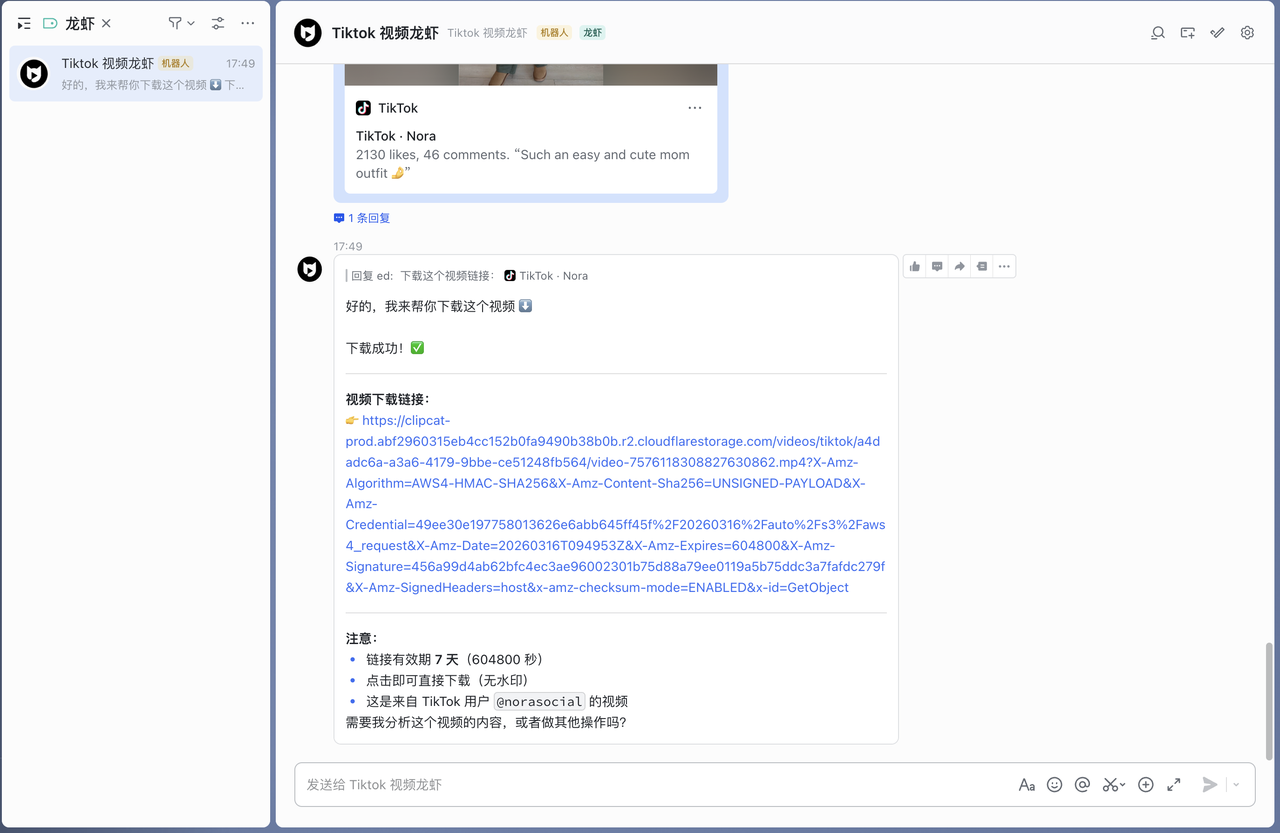Click the @norasocial username chip
This screenshot has width=1280, height=833.
pos(539,702)
